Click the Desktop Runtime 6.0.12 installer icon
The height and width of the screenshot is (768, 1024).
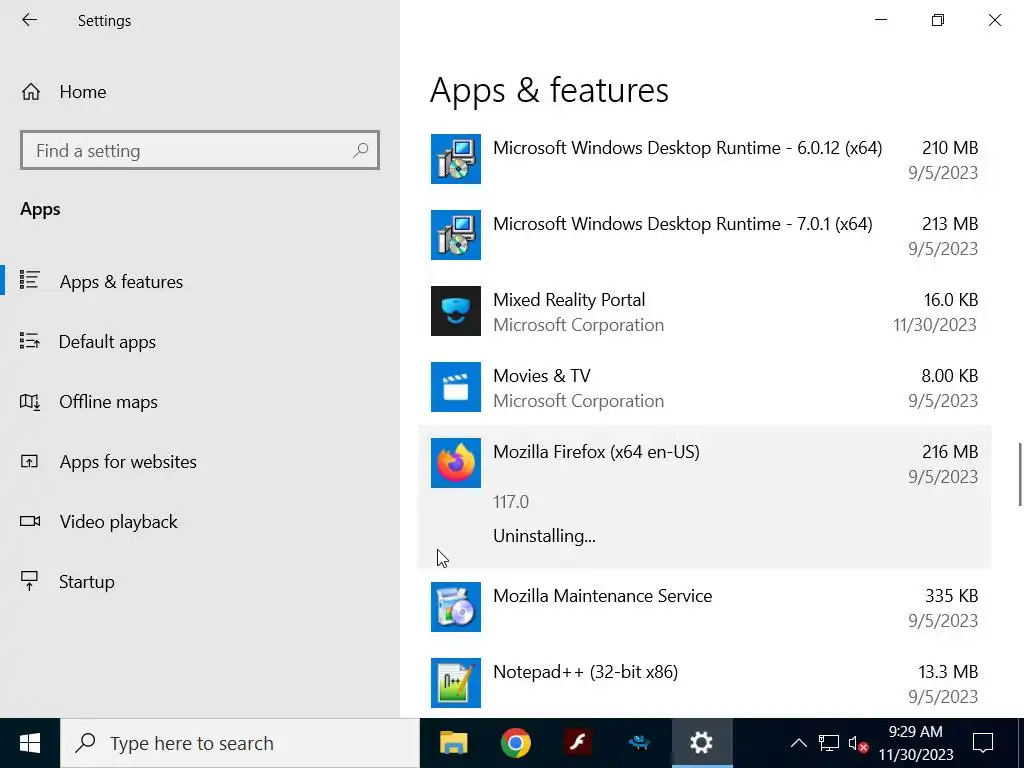pyautogui.click(x=456, y=159)
